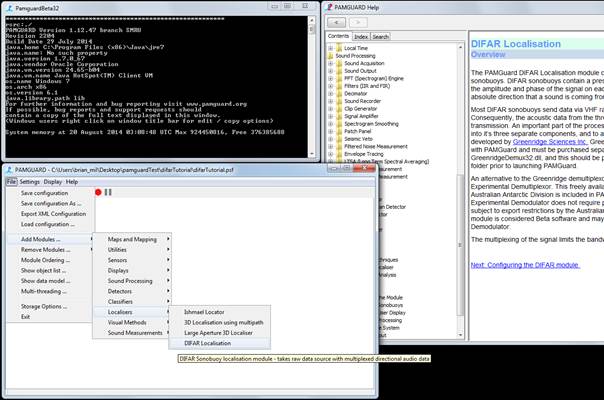Click the FFT Engine folder icon
Image resolution: width=604 pixels, height=400 pixels.
pos(339,79)
